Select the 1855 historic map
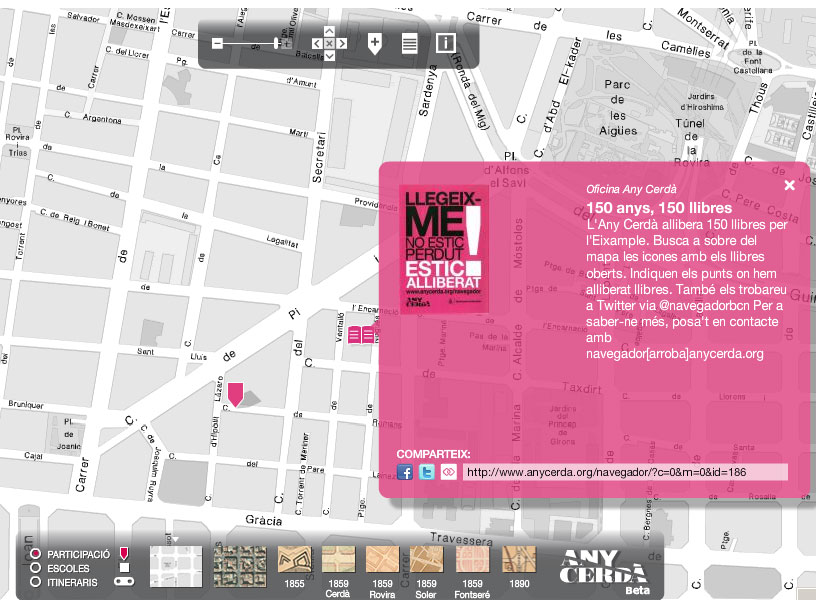 coord(294,560)
